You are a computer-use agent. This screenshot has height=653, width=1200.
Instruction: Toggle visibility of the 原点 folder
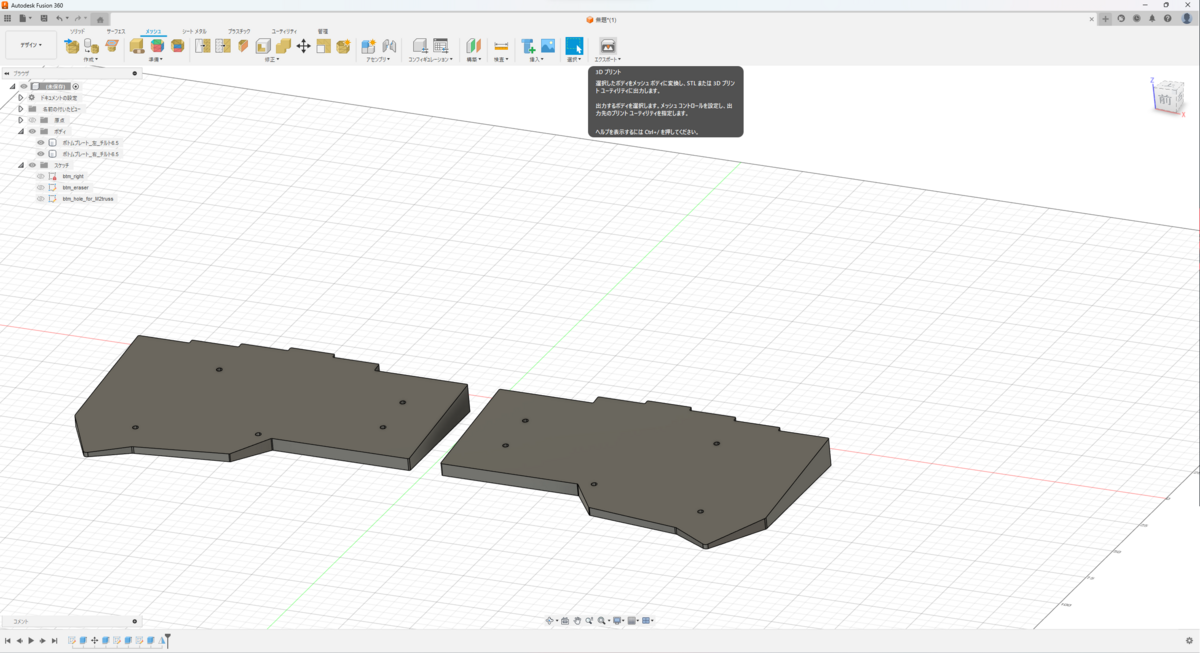(x=32, y=120)
